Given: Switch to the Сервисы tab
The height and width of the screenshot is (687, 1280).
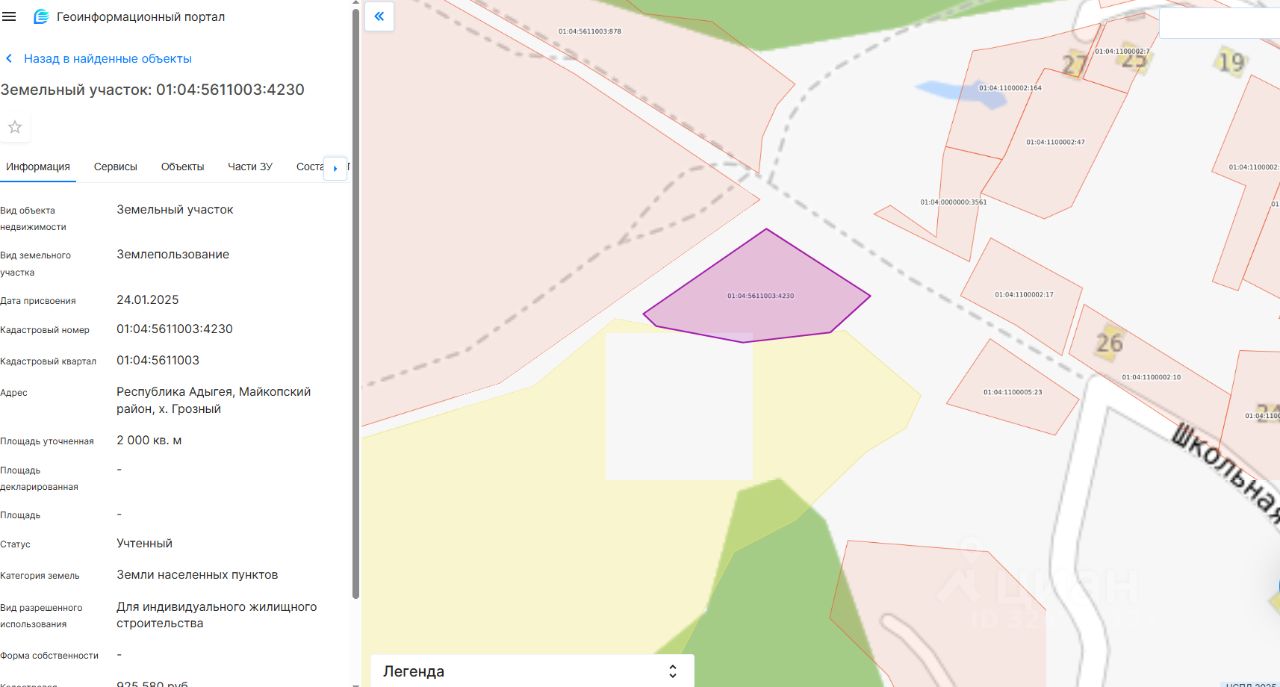Looking at the screenshot, I should tap(116, 167).
